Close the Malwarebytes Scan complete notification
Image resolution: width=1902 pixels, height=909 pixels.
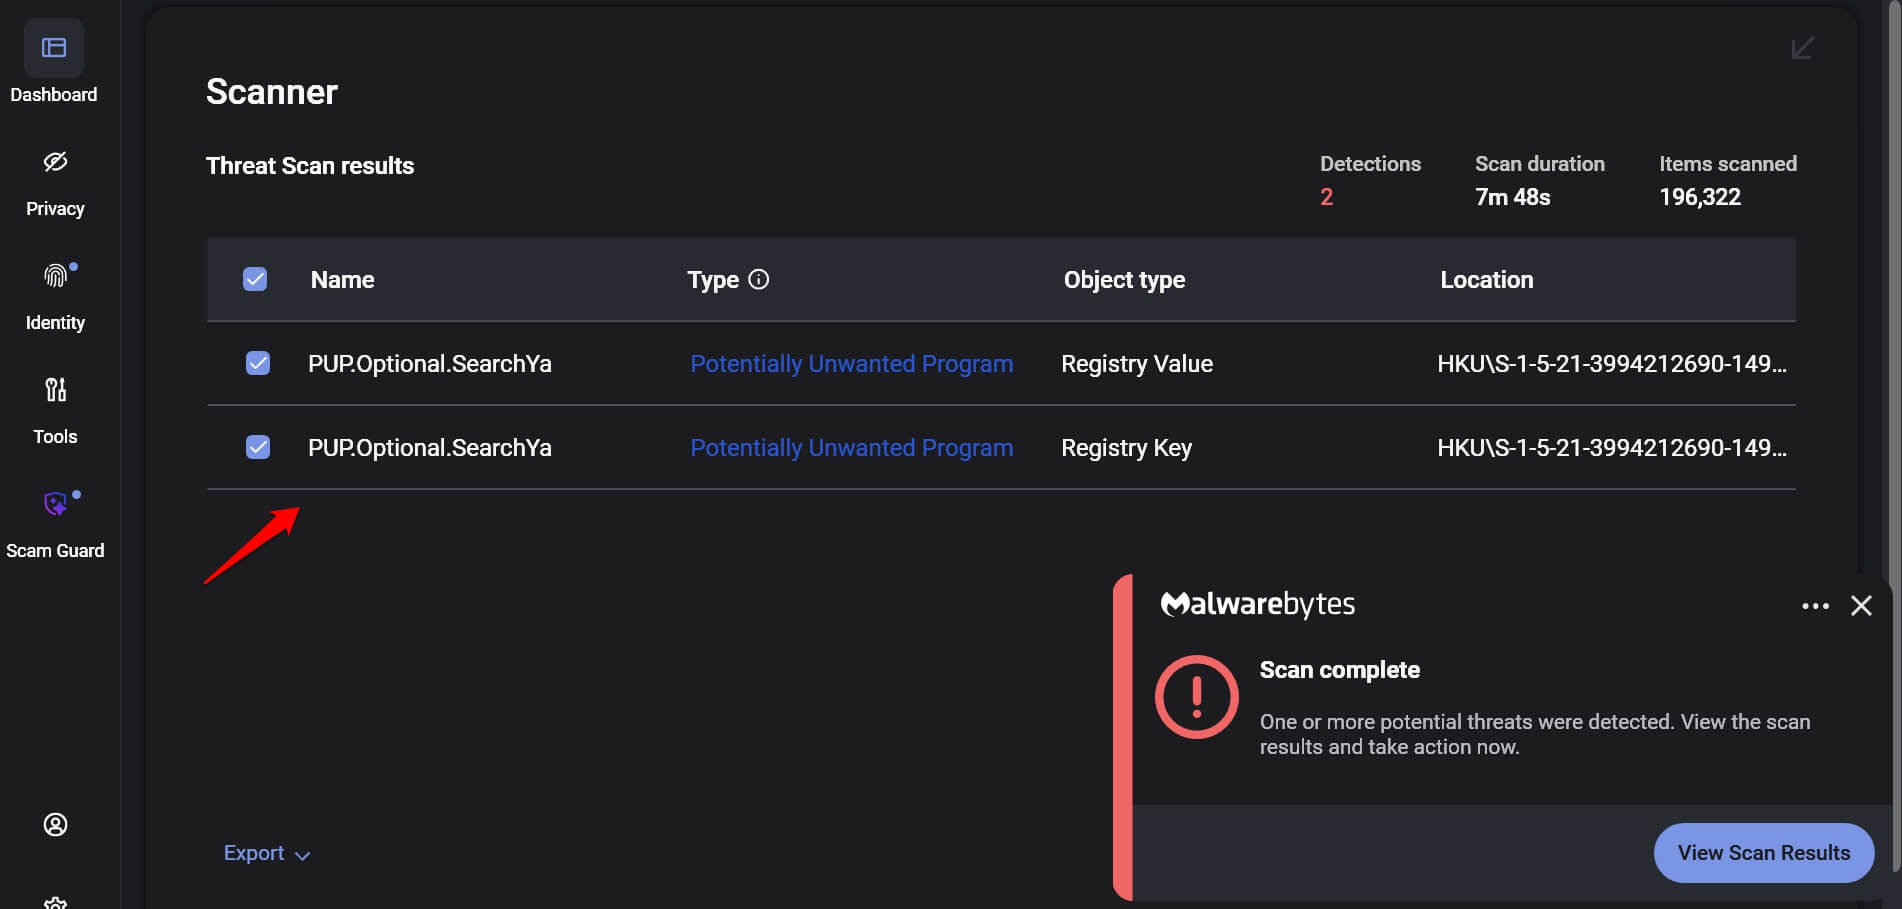click(1861, 606)
